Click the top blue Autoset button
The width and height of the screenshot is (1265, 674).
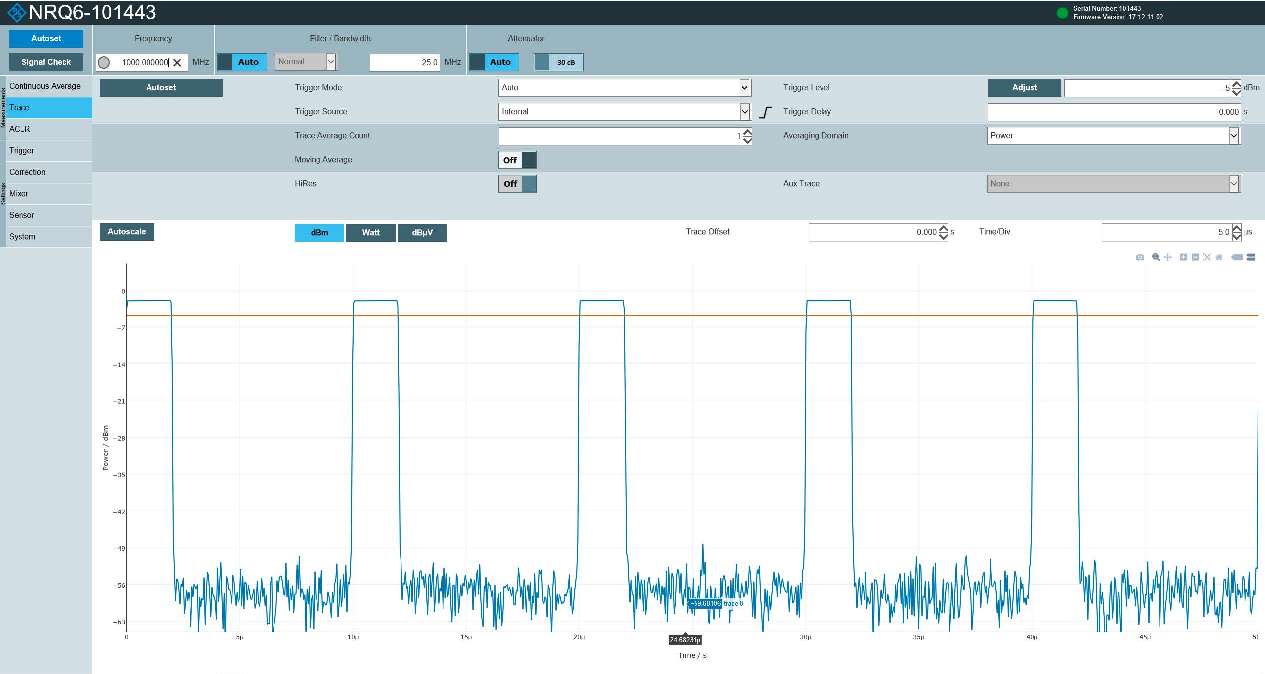click(x=46, y=38)
